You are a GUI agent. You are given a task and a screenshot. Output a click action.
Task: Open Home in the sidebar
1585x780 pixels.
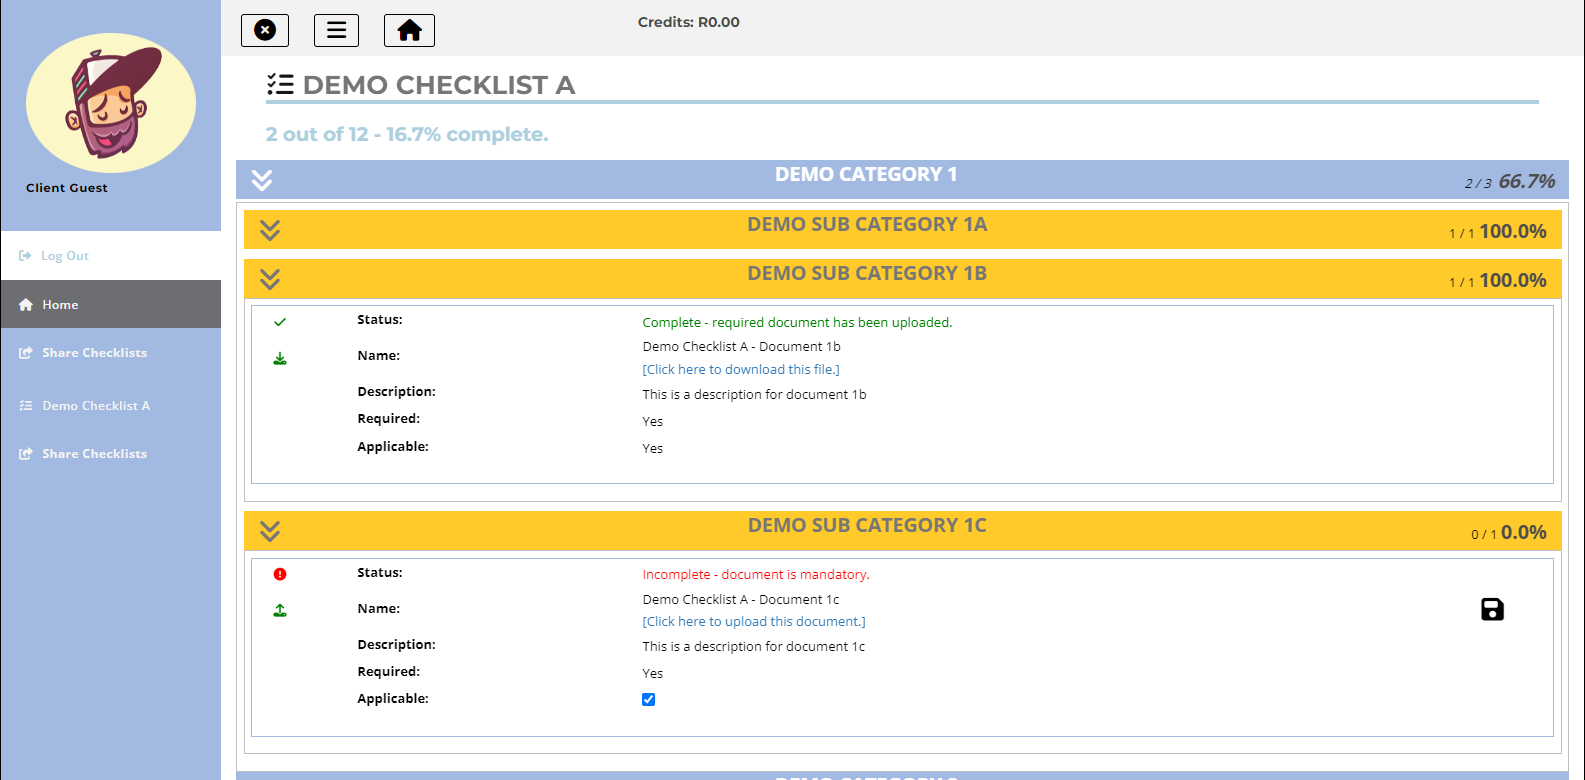pos(111,304)
